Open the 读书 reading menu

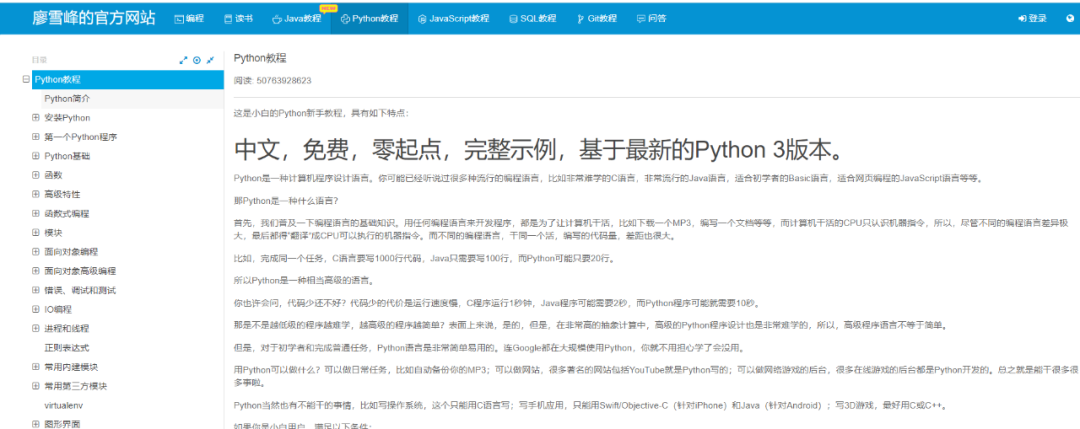[x=238, y=19]
